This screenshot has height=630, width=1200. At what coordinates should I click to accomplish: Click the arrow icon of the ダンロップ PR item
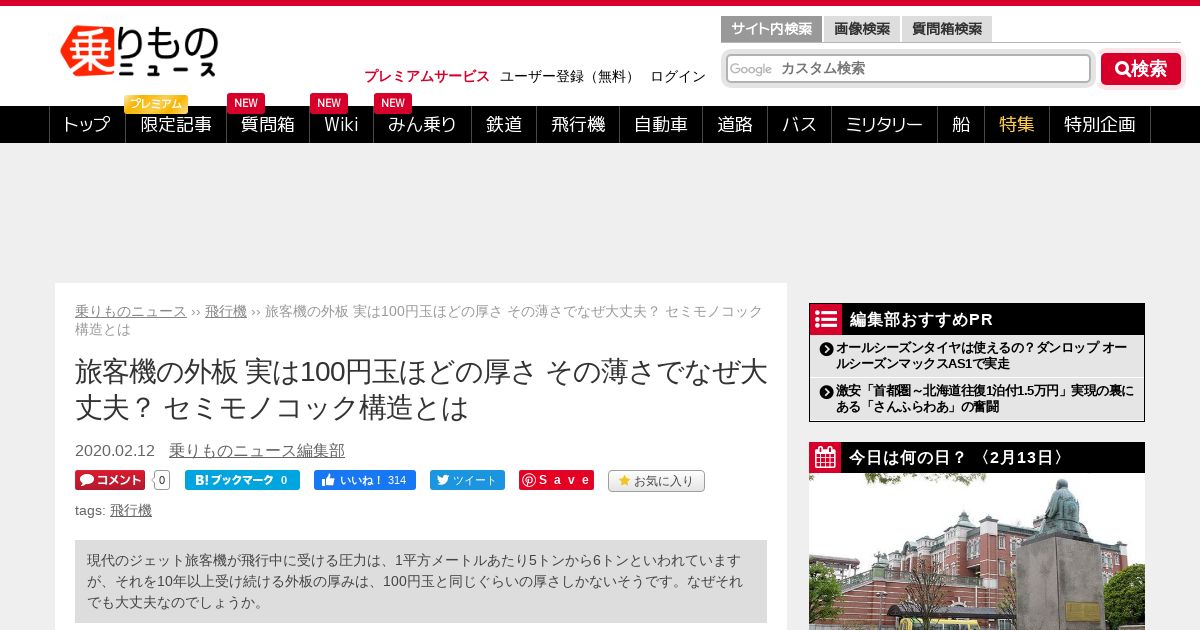click(826, 349)
